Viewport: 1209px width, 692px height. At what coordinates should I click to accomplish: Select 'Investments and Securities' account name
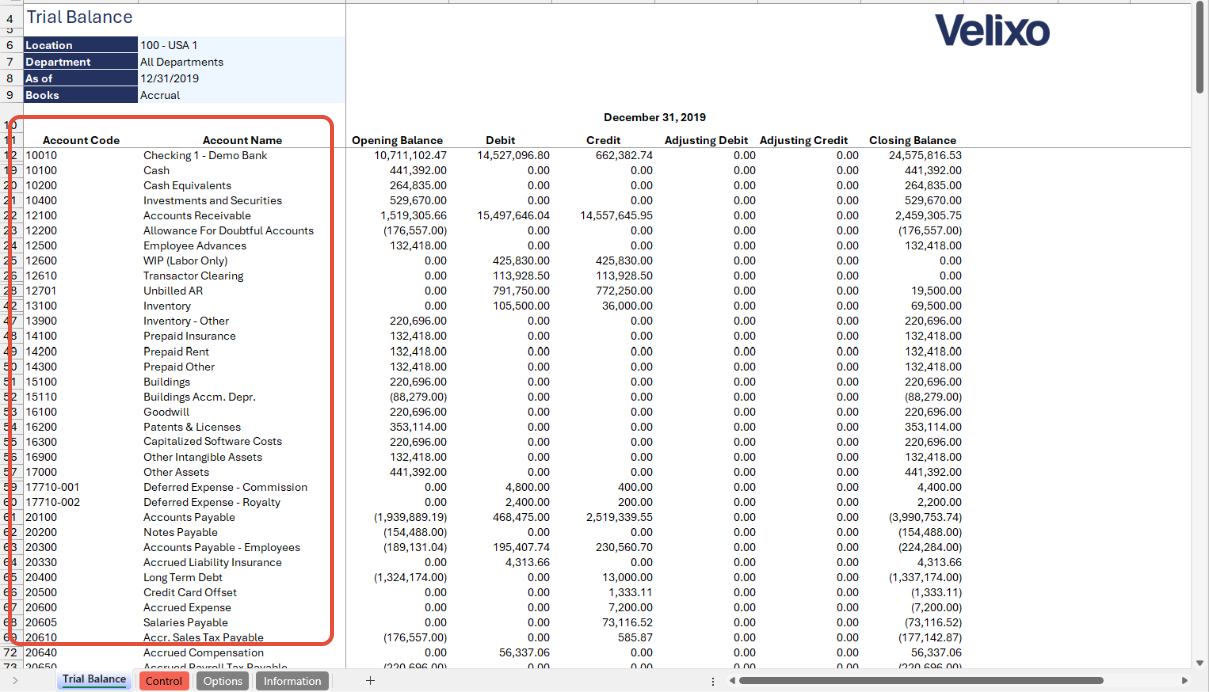click(x=212, y=200)
